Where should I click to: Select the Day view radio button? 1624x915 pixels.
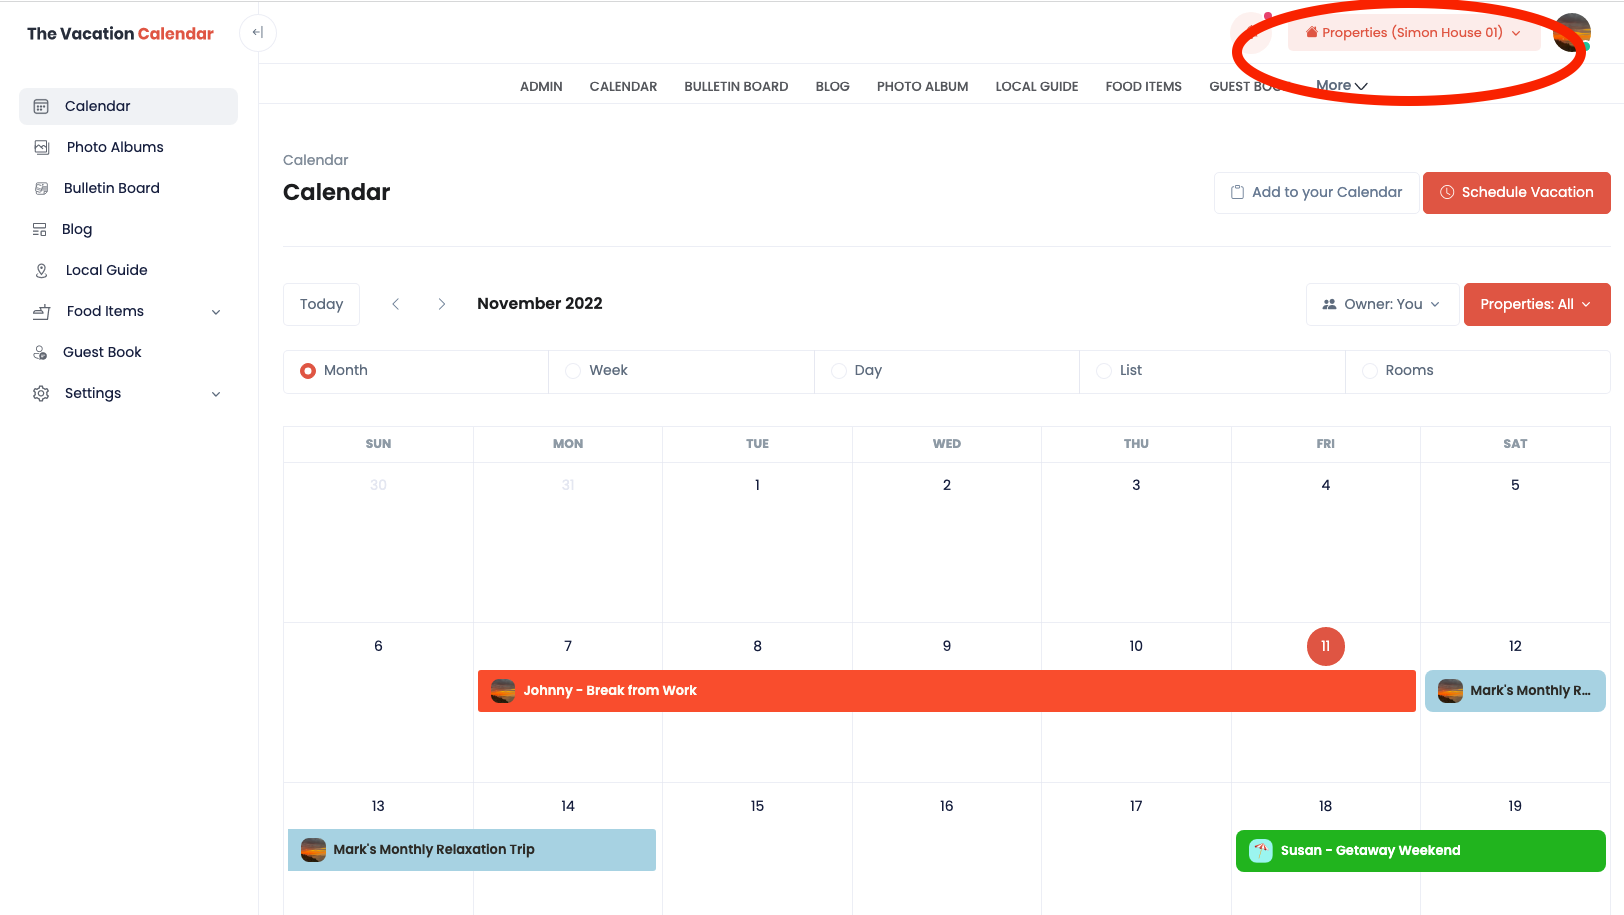839,371
